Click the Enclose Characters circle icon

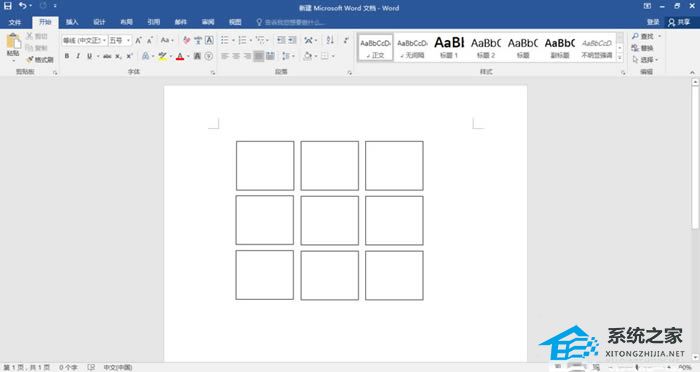coord(208,56)
